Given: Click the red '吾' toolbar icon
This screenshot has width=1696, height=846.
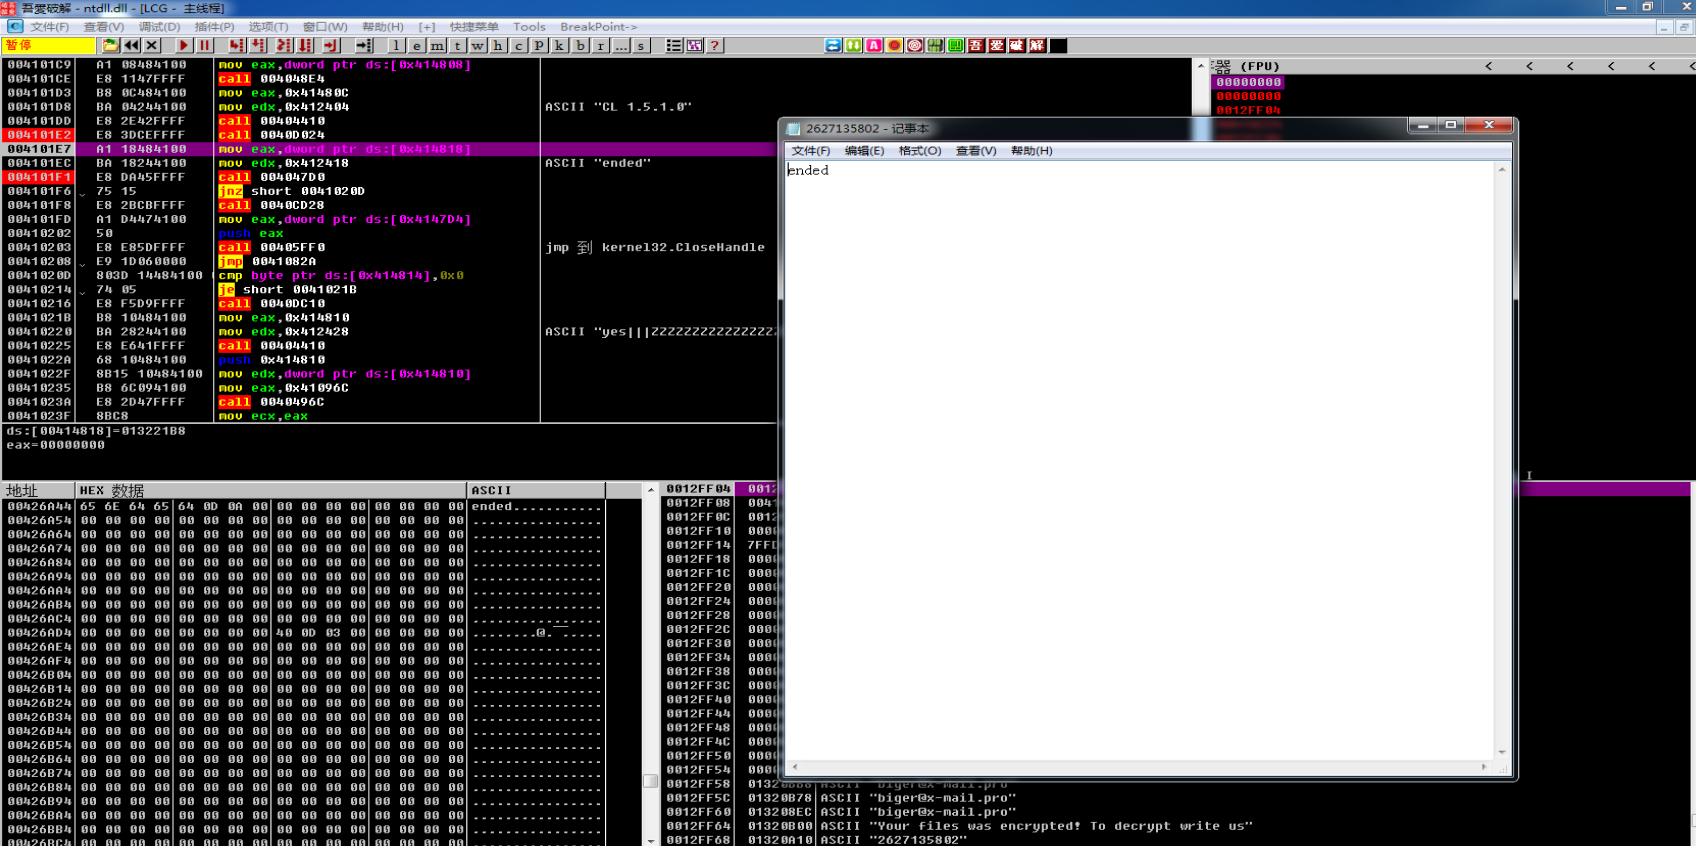Looking at the screenshot, I should click(x=976, y=46).
